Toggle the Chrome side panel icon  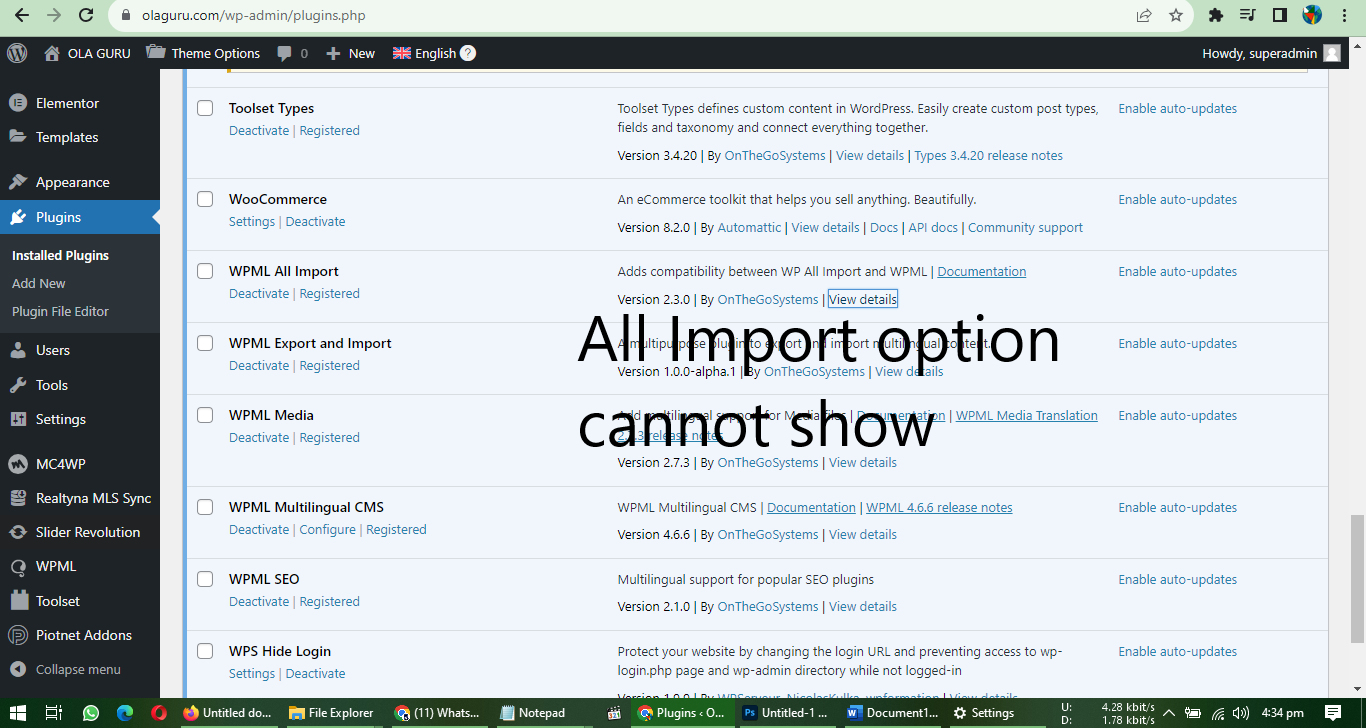coord(1279,15)
